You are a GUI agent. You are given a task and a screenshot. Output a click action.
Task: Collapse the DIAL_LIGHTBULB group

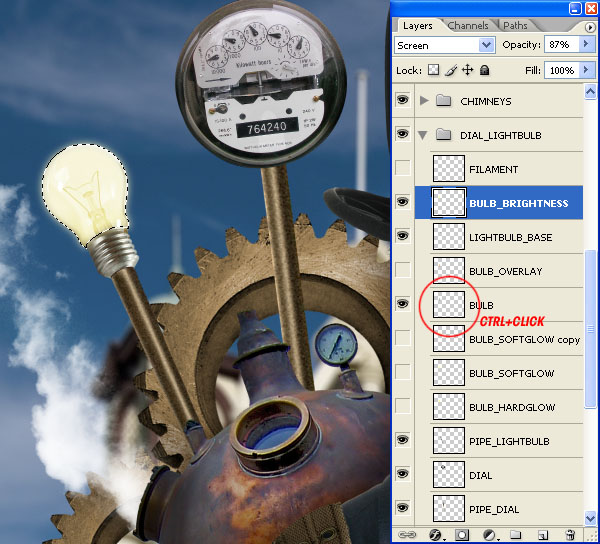pyautogui.click(x=423, y=135)
